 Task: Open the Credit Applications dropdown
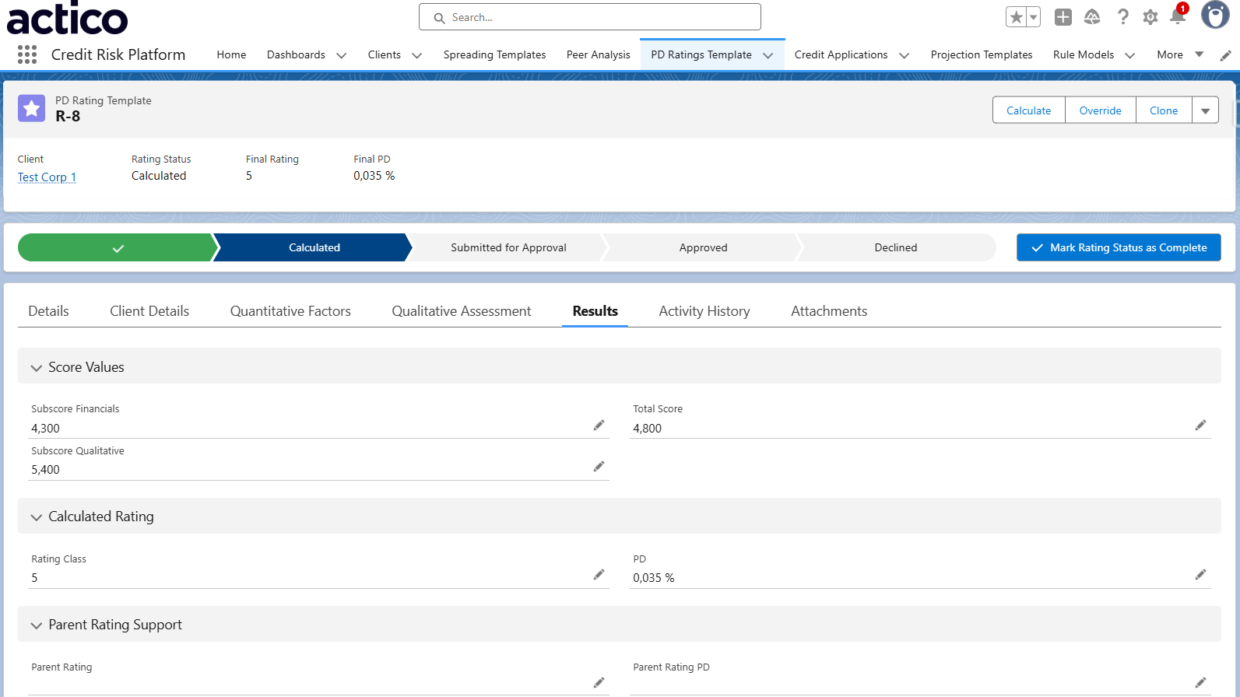[x=904, y=55]
